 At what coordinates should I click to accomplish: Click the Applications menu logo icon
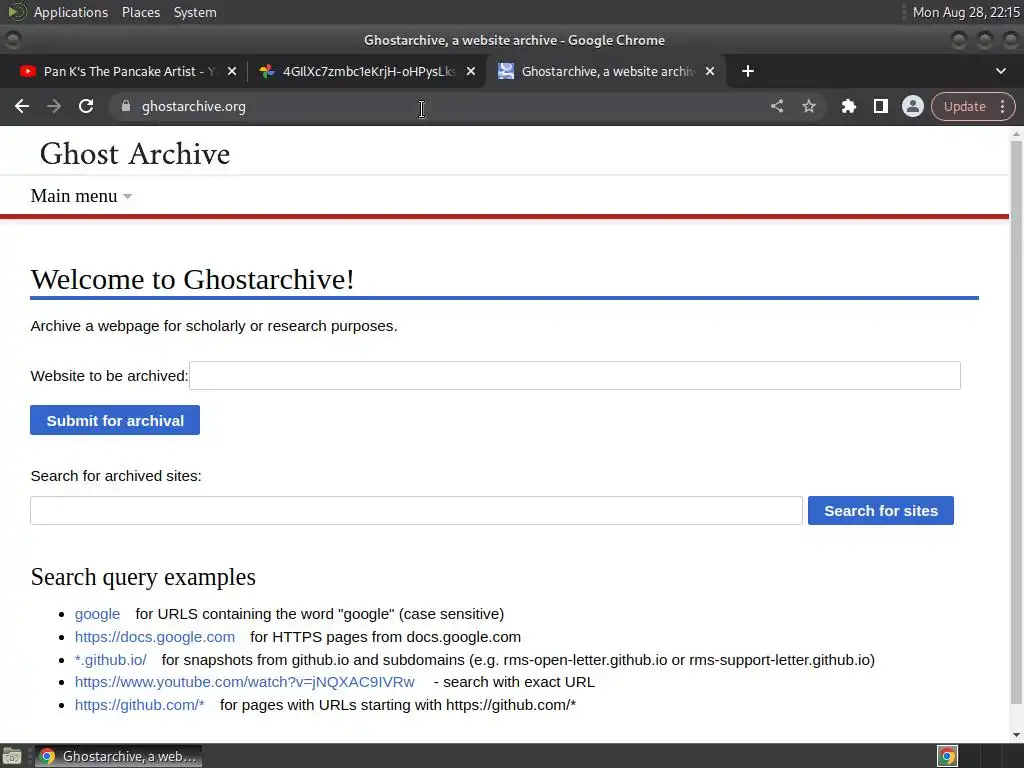click(x=16, y=12)
